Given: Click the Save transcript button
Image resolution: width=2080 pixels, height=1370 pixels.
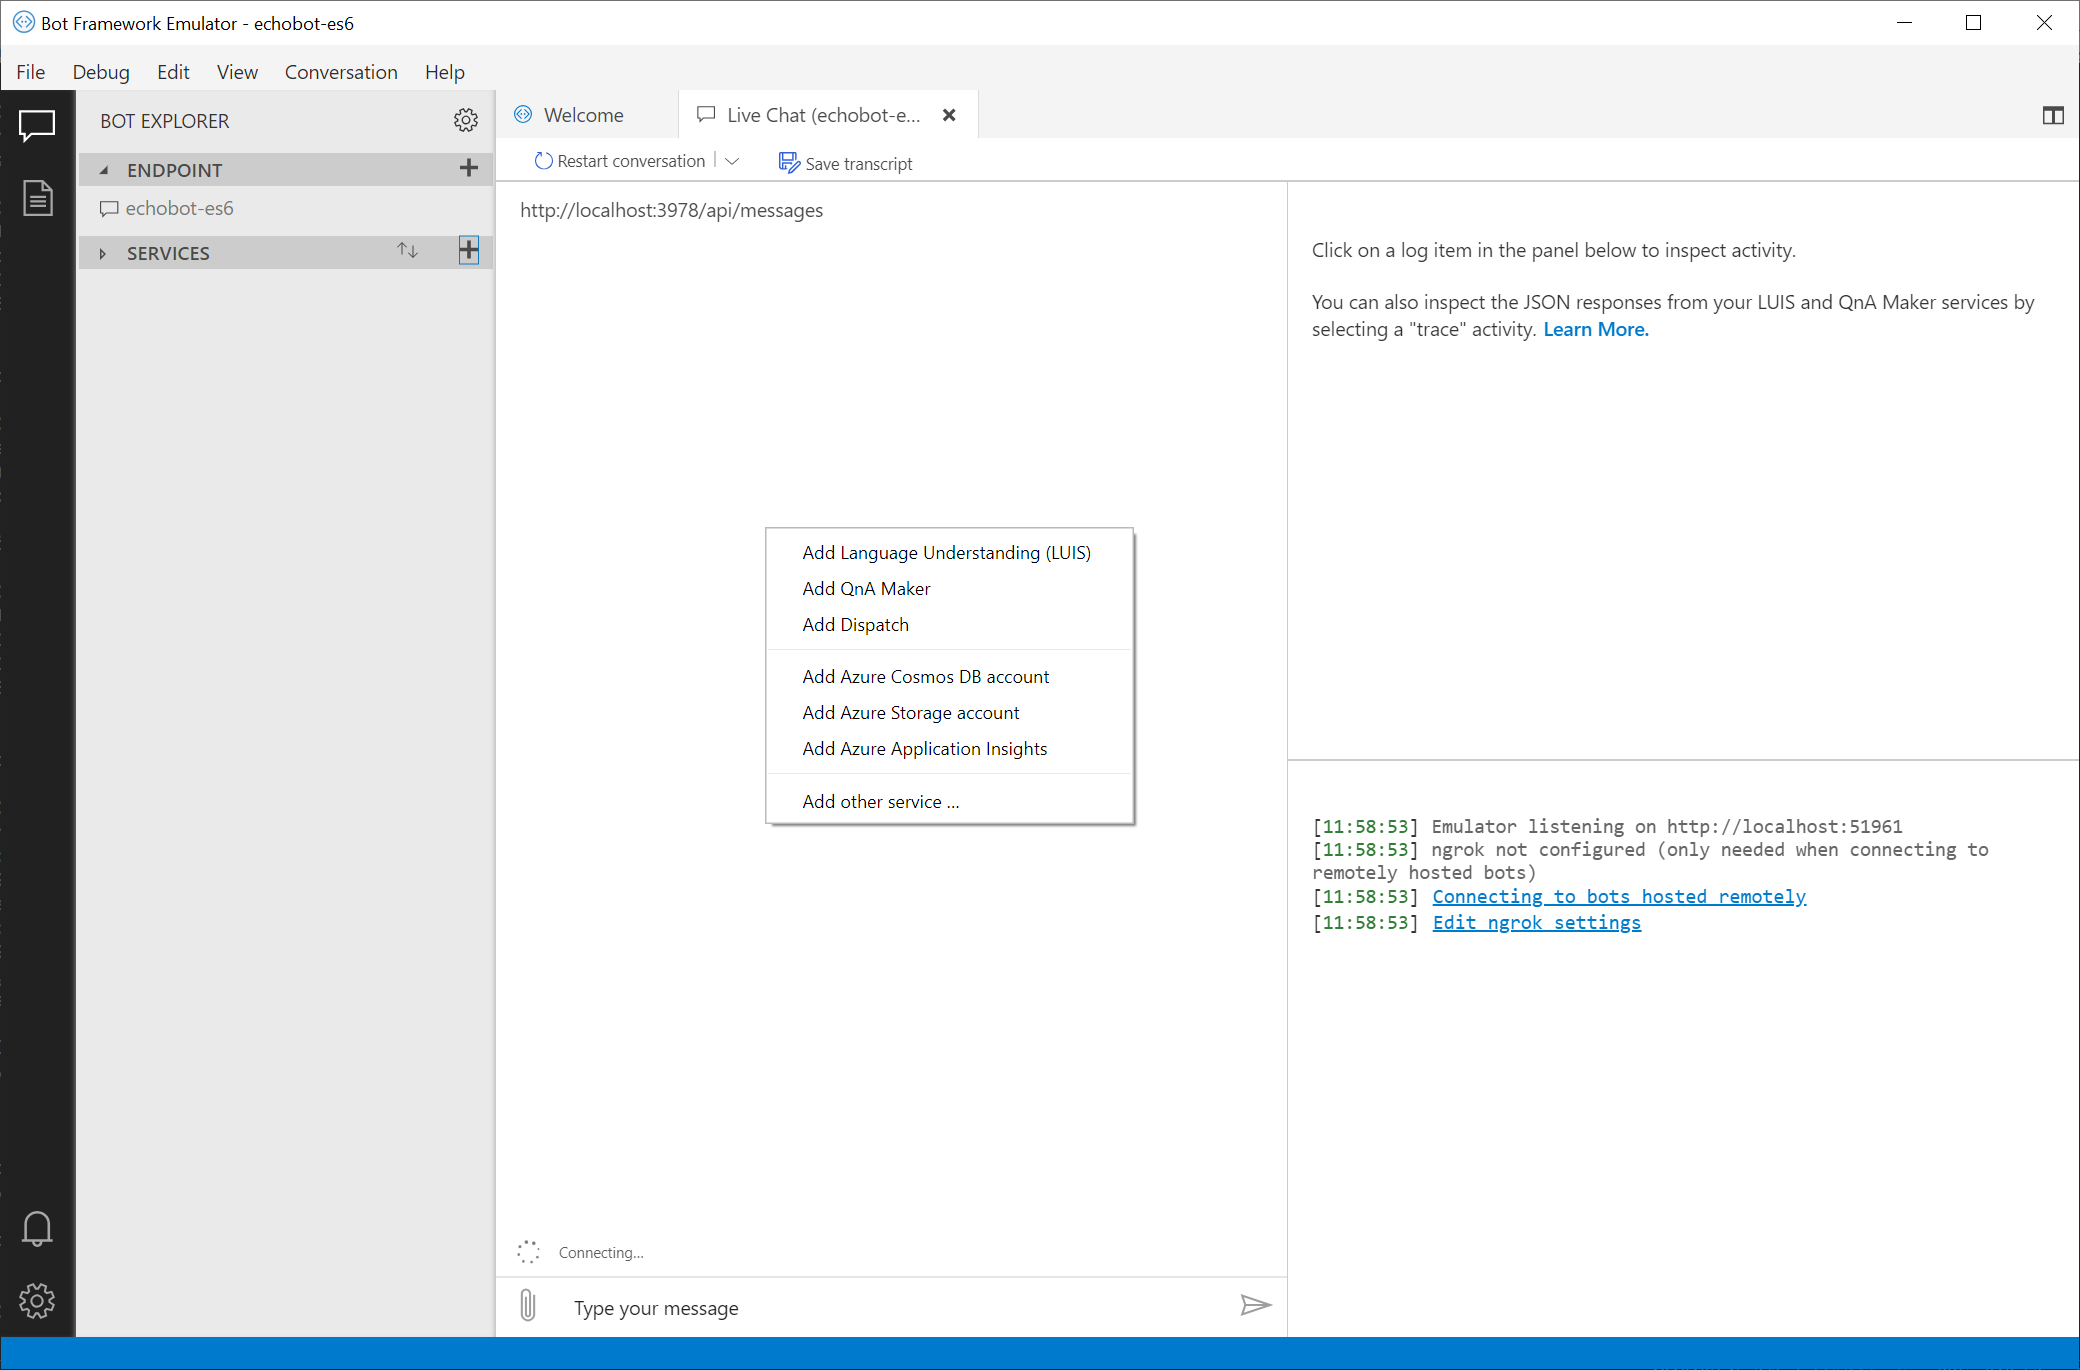Looking at the screenshot, I should [x=846, y=163].
